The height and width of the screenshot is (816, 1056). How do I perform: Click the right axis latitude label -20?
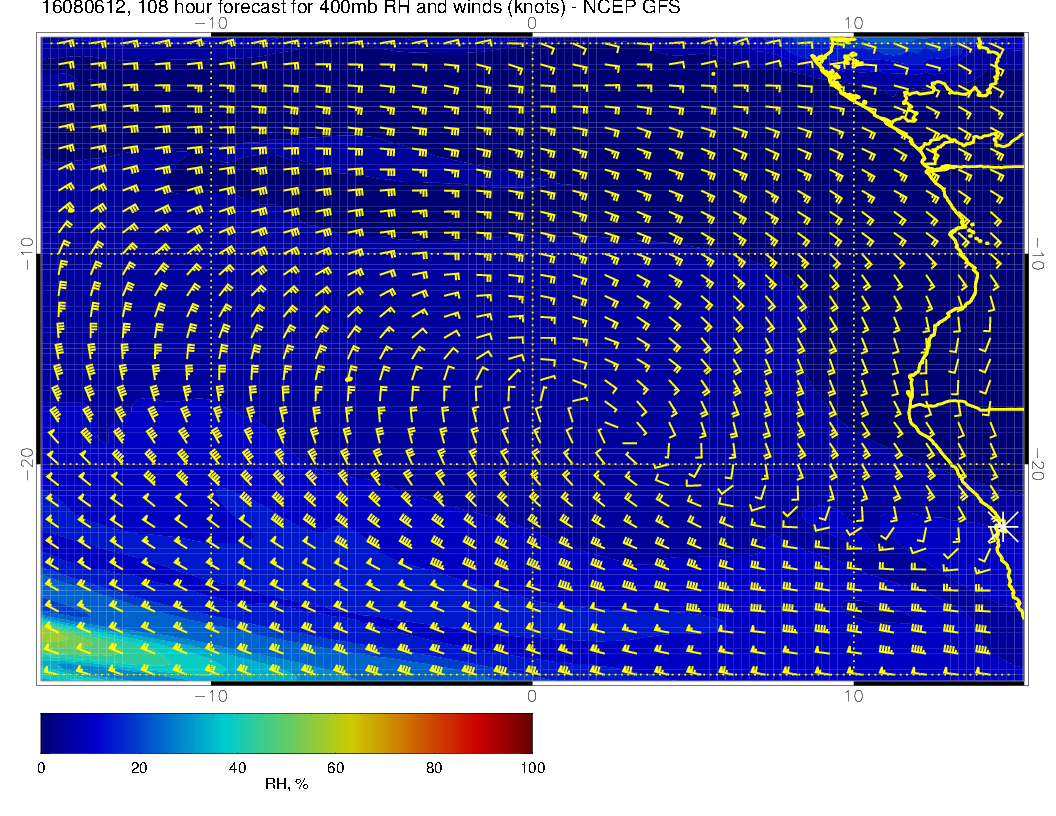click(1037, 464)
